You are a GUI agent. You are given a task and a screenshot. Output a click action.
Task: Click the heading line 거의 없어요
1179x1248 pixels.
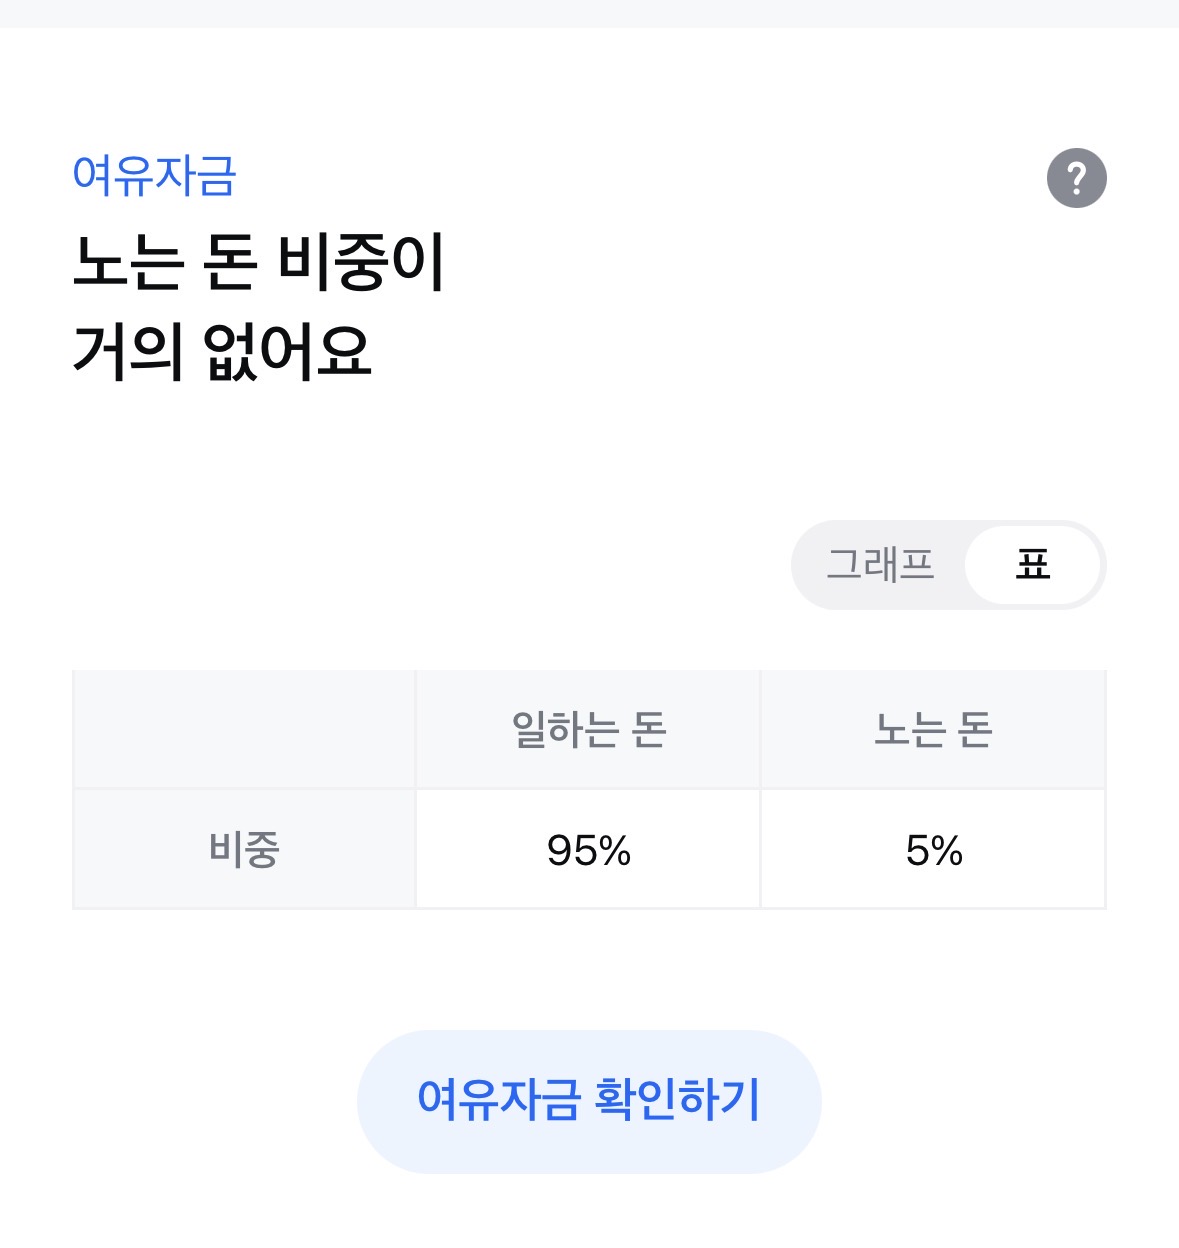pyautogui.click(x=222, y=351)
